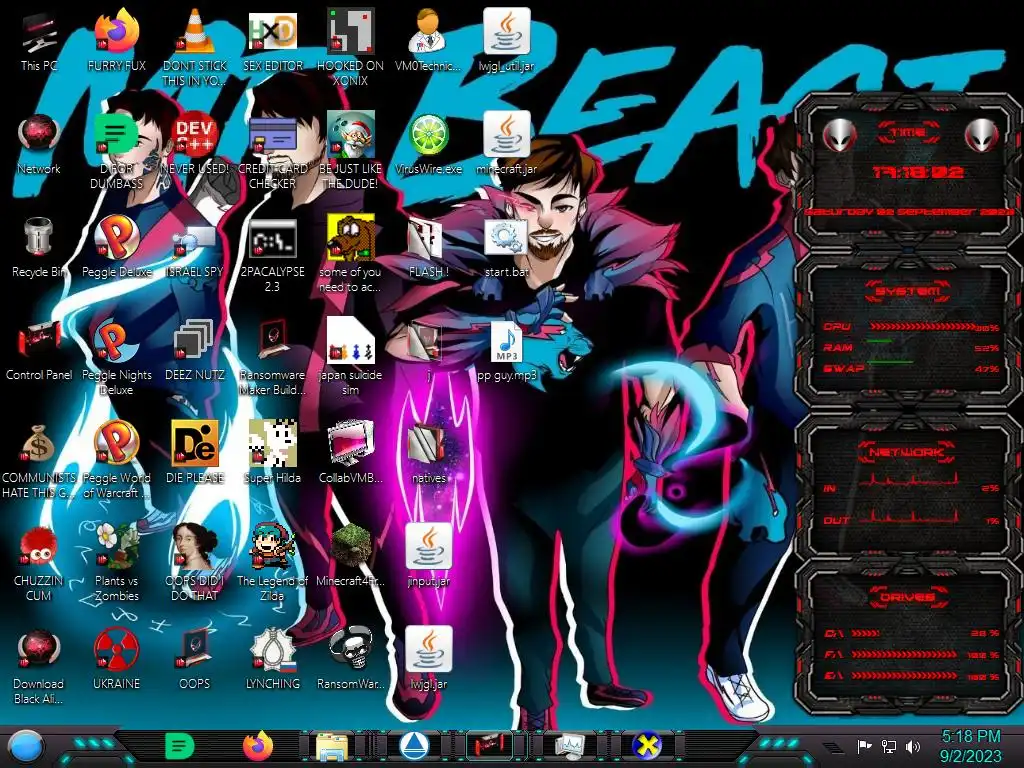Open the blue triangle app on taskbar
Screen dimensions: 1024x768
click(x=413, y=745)
